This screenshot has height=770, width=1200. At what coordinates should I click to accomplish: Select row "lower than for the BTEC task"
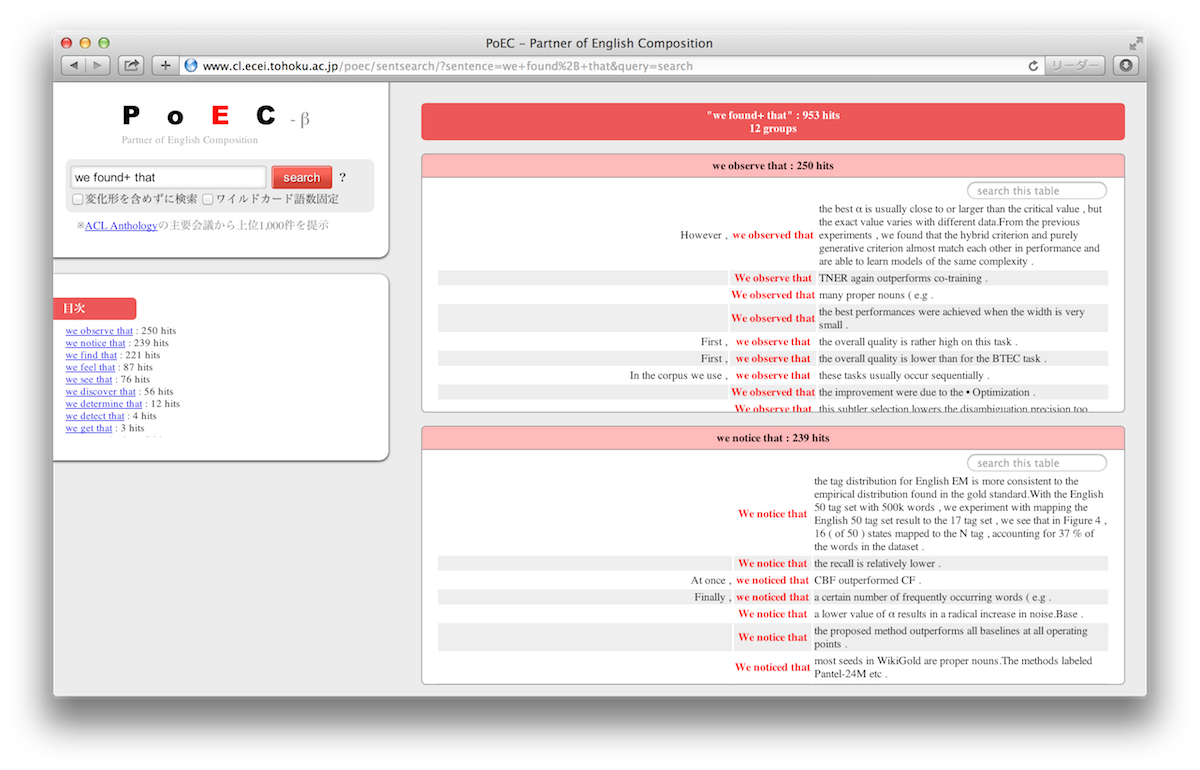(x=773, y=358)
